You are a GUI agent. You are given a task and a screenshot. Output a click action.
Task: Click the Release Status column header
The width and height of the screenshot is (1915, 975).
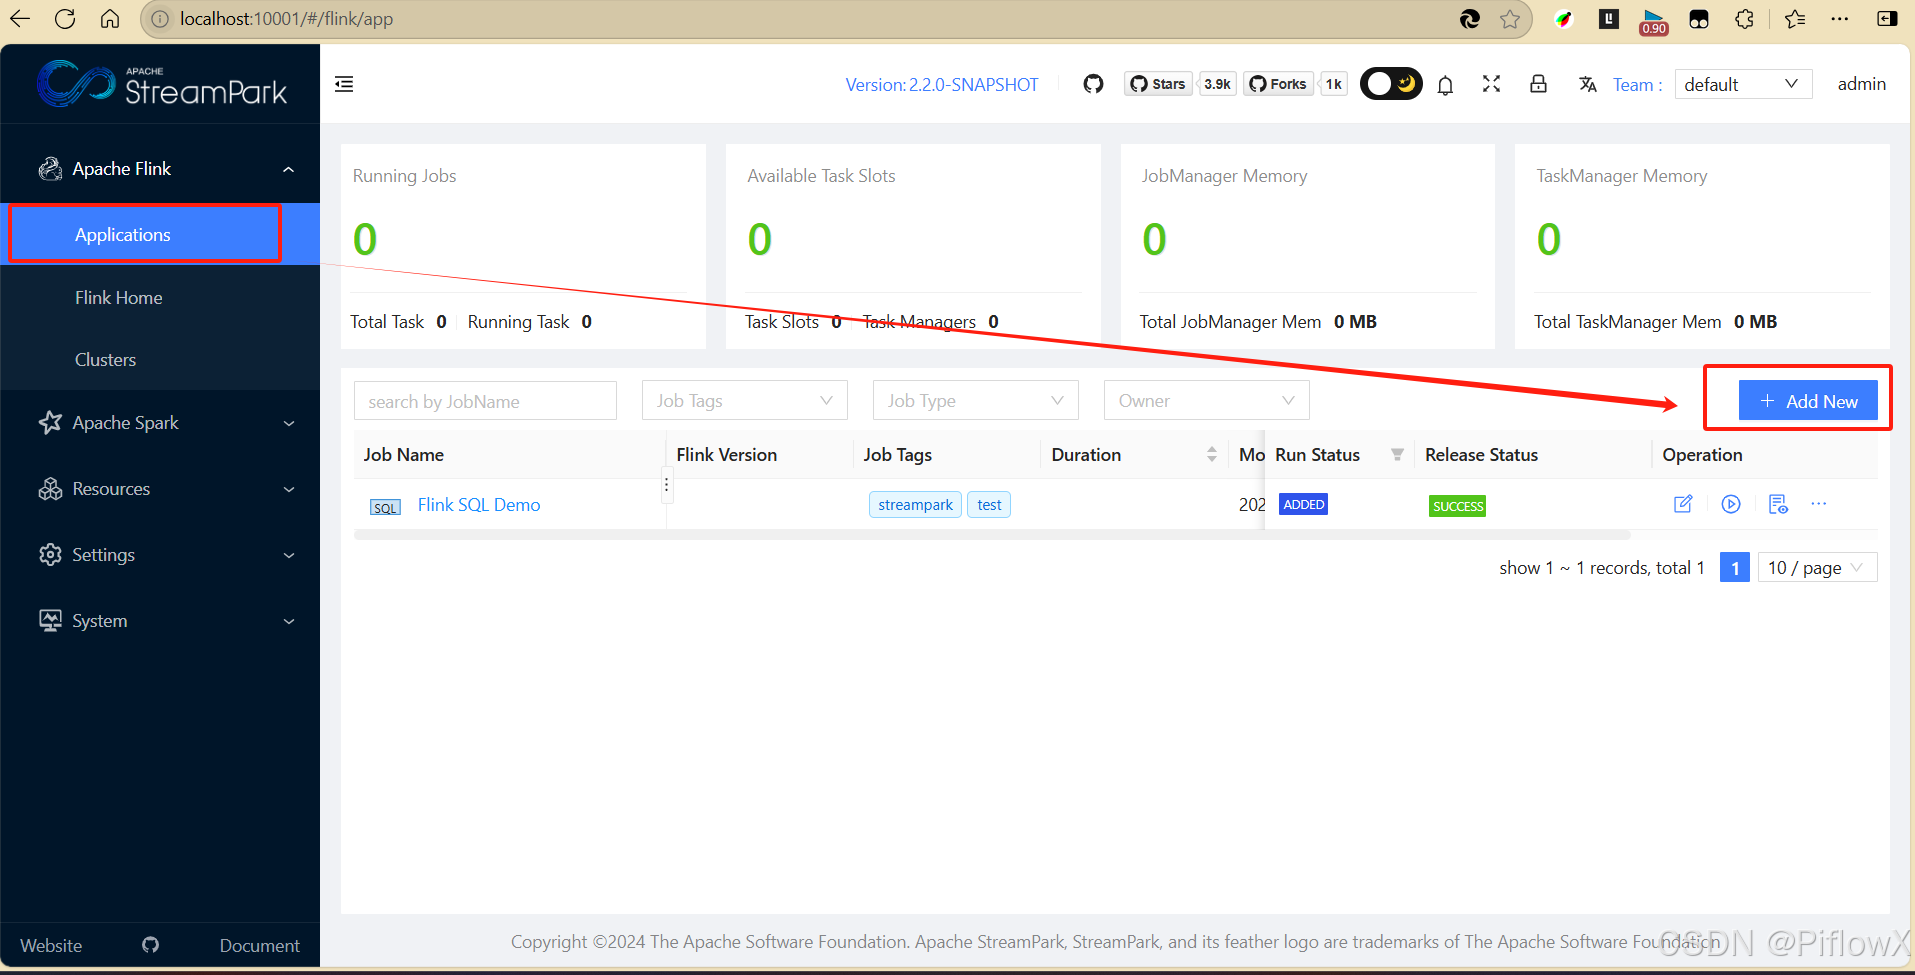coord(1481,455)
